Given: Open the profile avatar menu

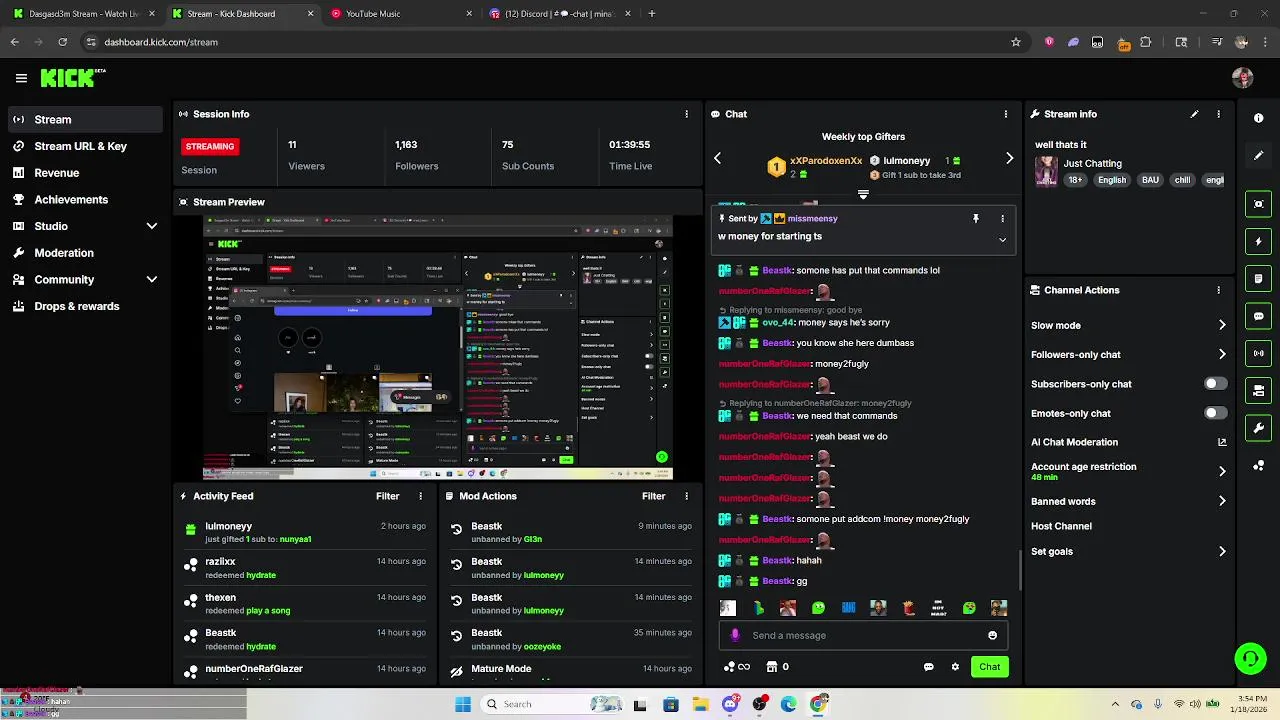Looking at the screenshot, I should pos(1243,78).
